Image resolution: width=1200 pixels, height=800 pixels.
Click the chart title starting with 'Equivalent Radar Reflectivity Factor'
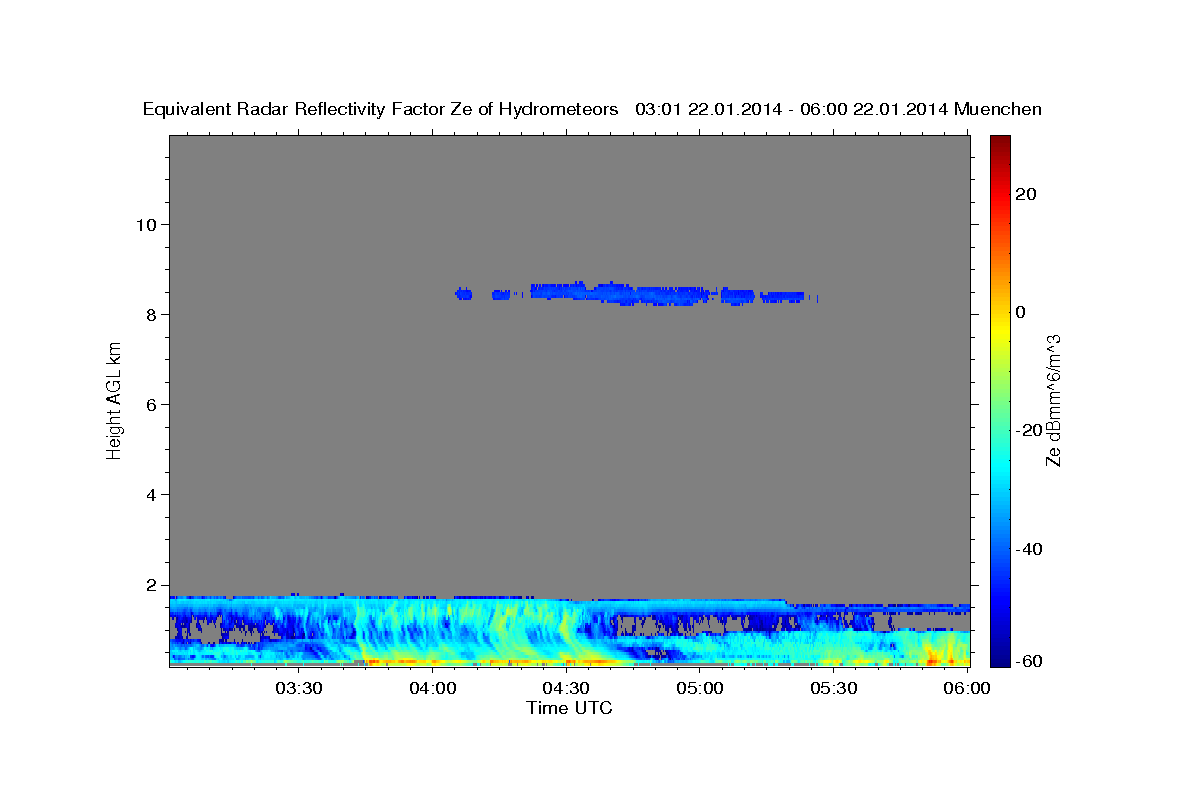pos(592,109)
